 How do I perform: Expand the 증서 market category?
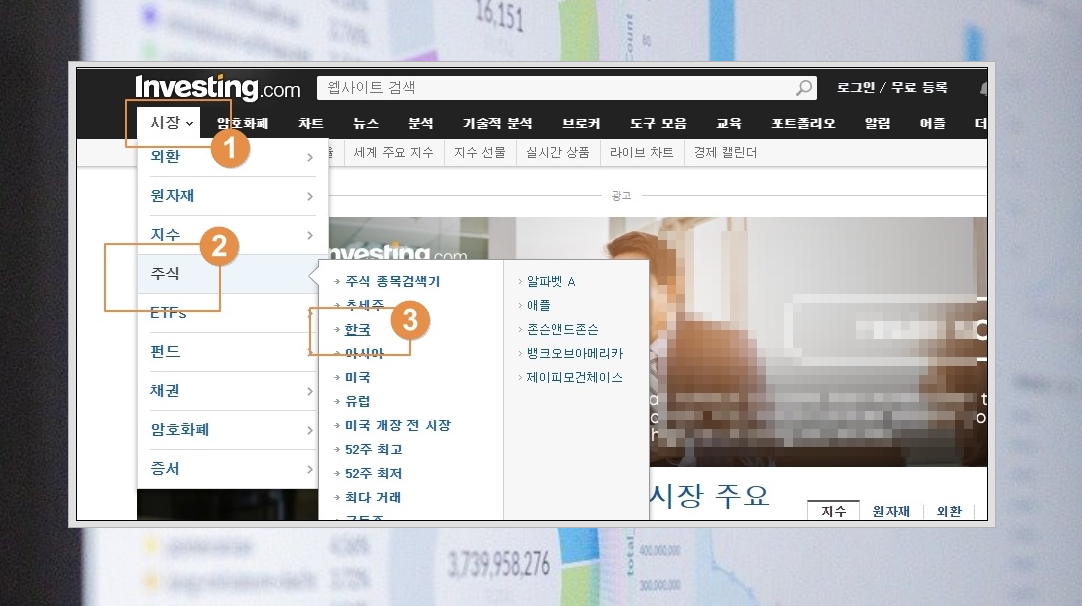pos(228,469)
